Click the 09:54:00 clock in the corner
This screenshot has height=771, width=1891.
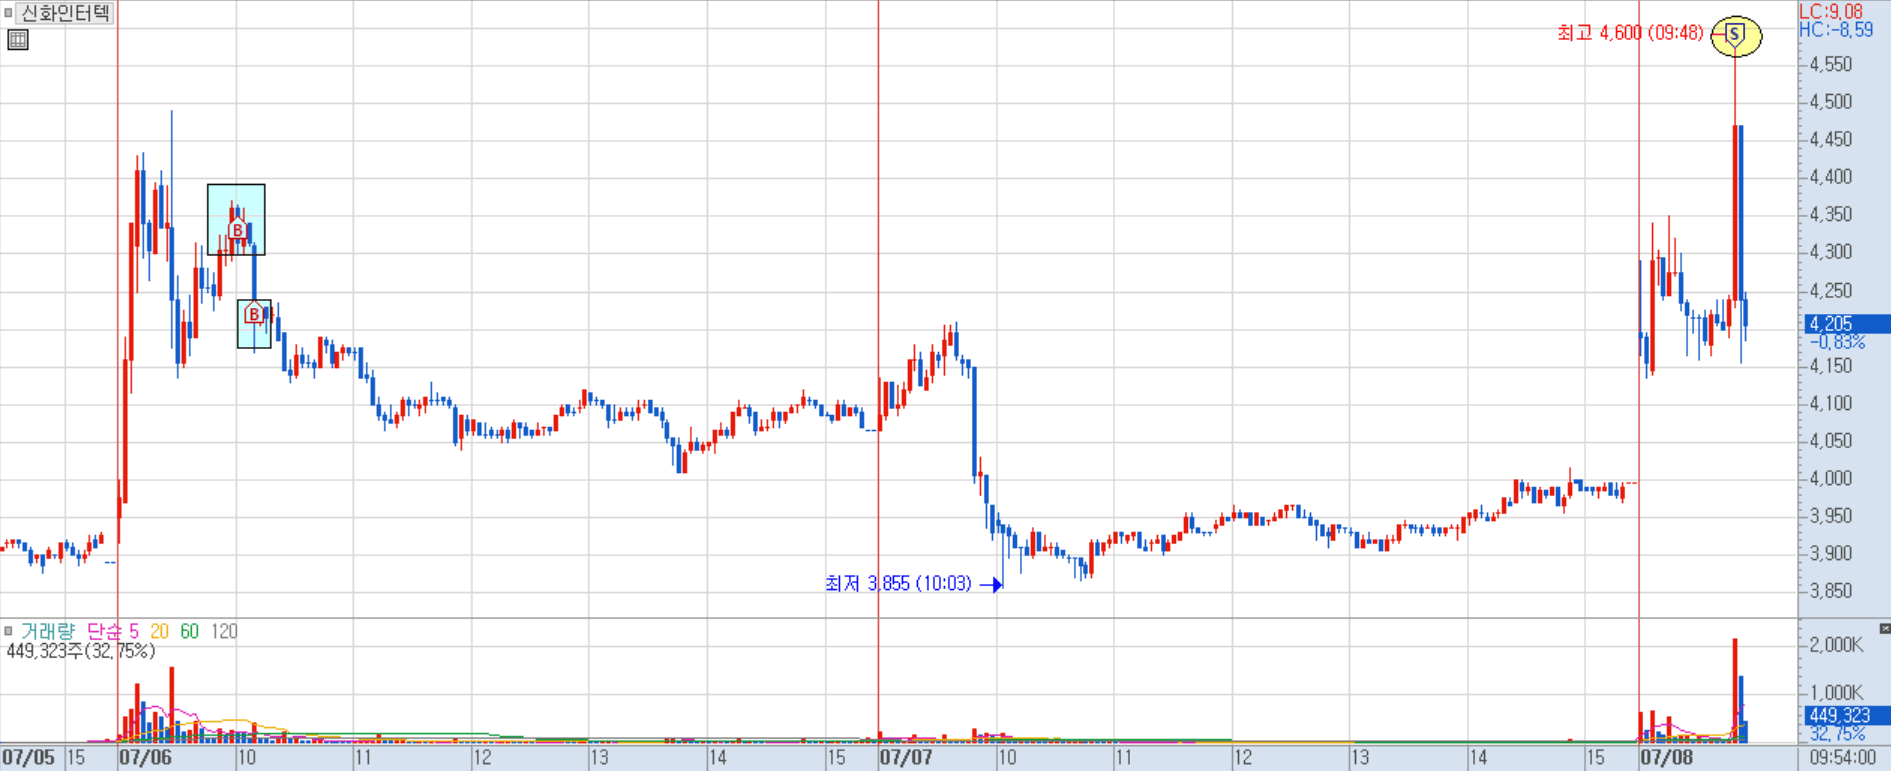(x=1842, y=757)
